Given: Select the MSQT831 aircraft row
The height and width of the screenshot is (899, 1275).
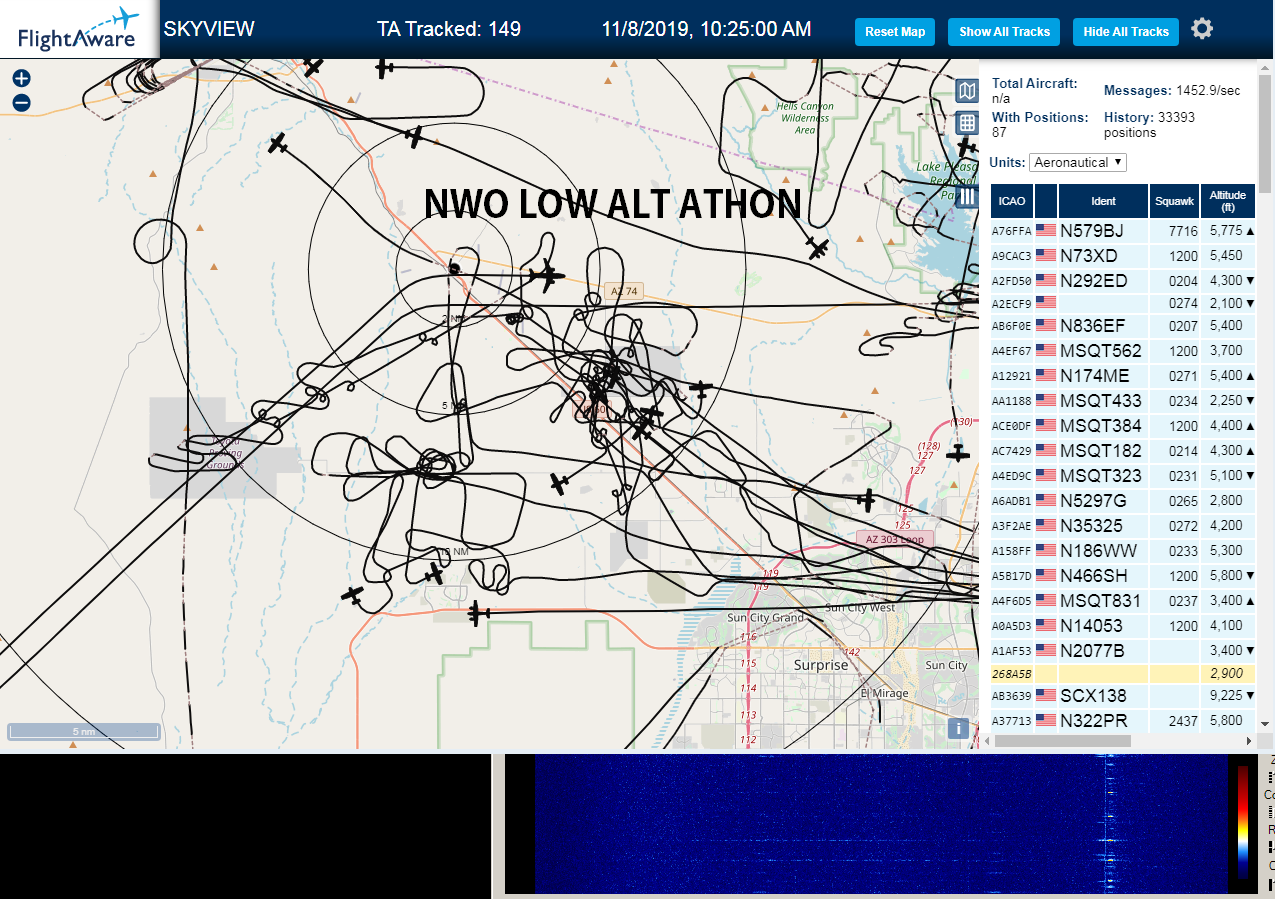Looking at the screenshot, I should [1123, 601].
